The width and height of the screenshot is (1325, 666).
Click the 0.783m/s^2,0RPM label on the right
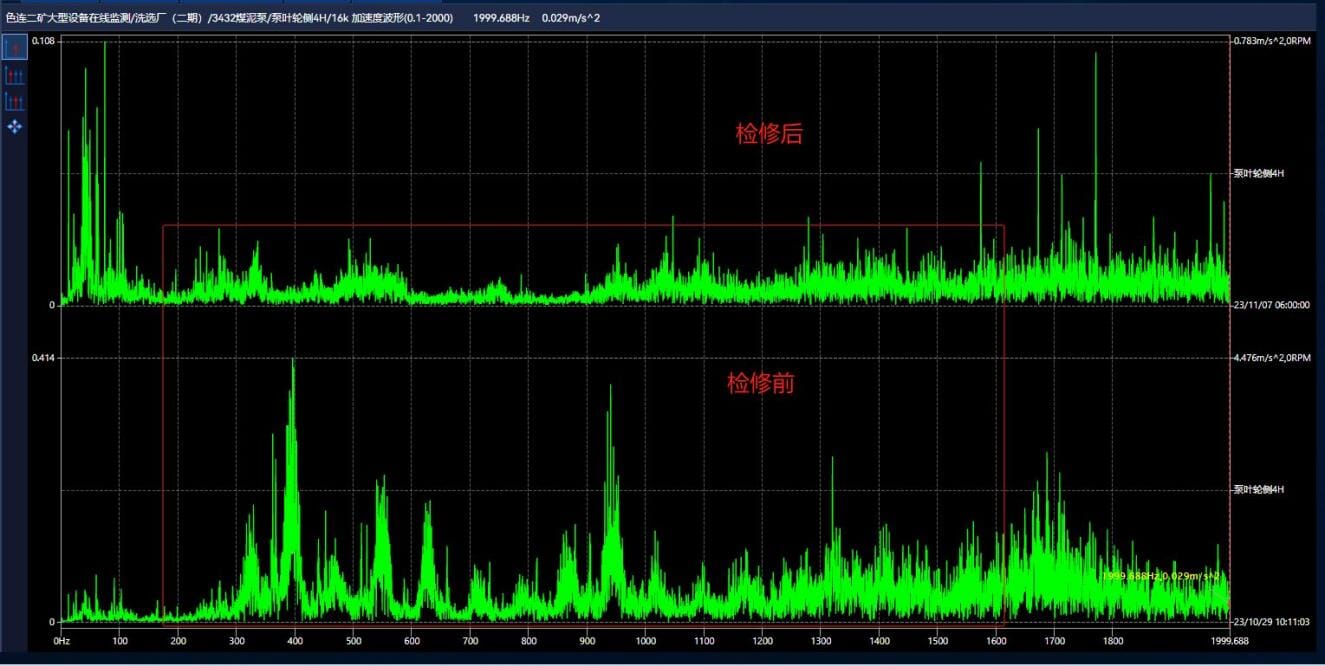coord(1270,41)
